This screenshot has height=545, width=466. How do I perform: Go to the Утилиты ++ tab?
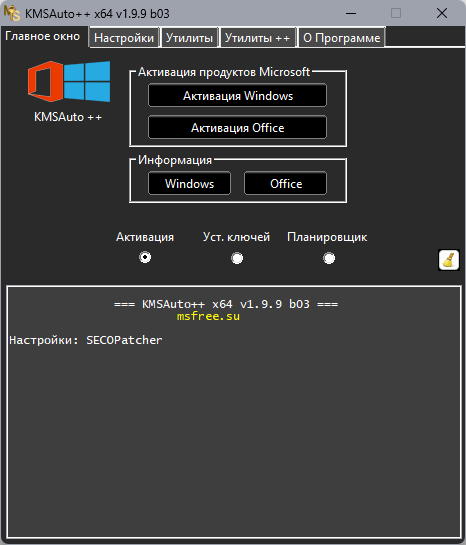click(x=257, y=38)
